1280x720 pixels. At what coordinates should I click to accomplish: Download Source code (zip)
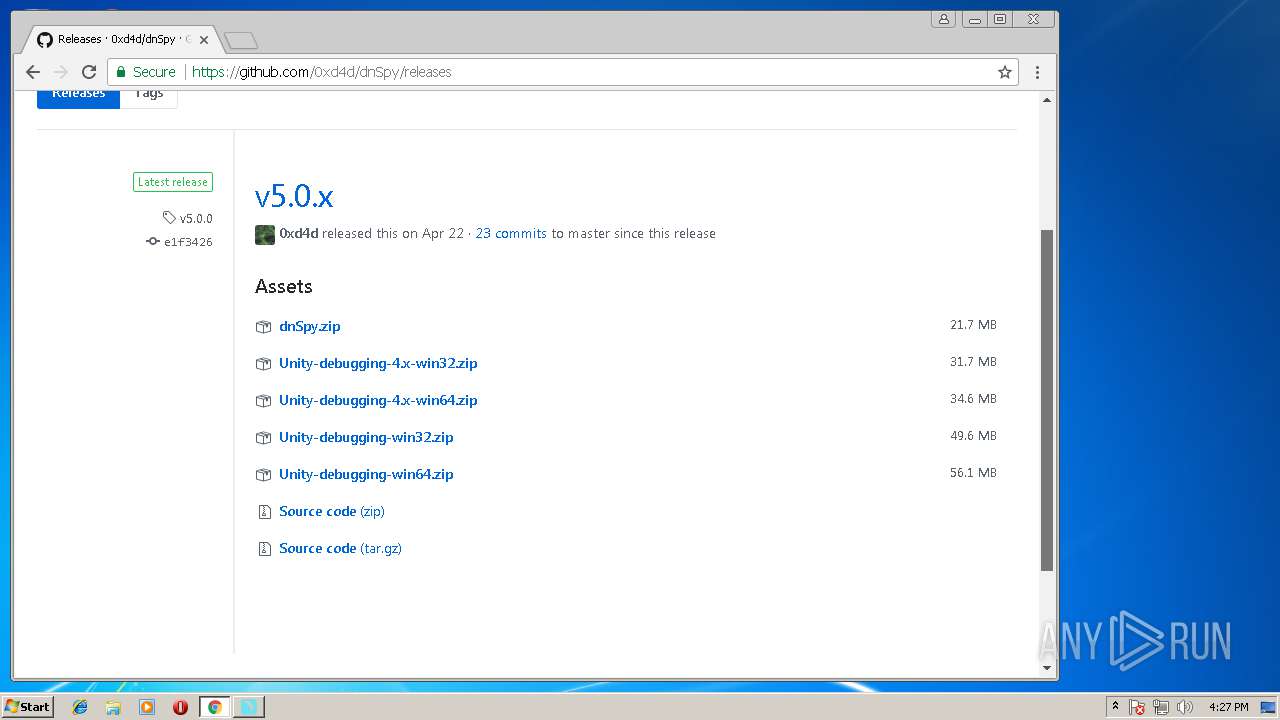(x=332, y=512)
